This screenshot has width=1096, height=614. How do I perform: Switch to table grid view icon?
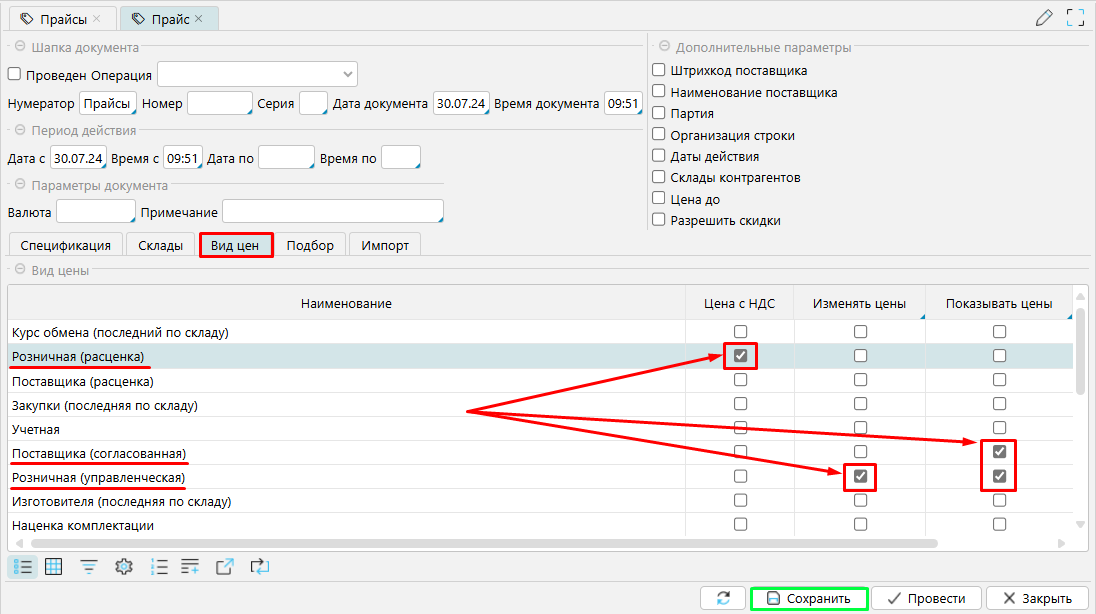pos(54,566)
